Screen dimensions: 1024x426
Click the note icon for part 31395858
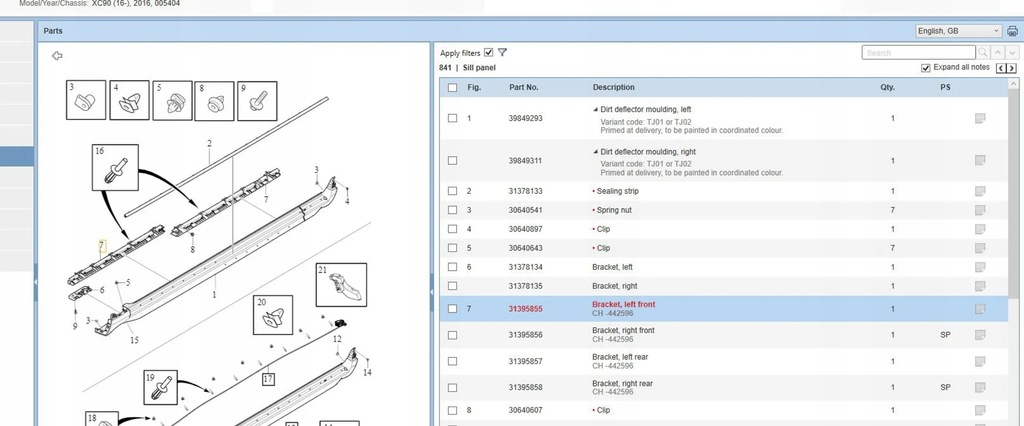(x=980, y=387)
